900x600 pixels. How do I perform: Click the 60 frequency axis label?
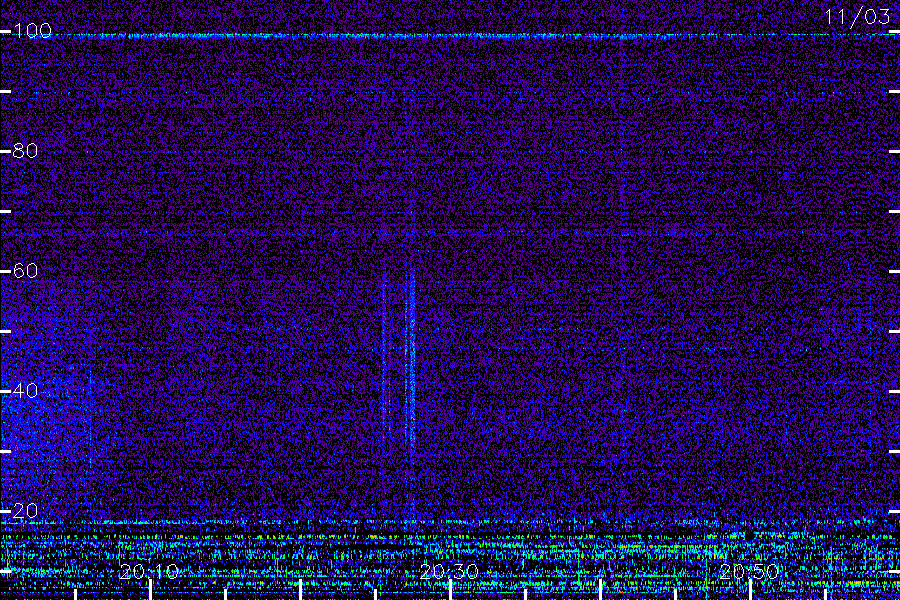[25, 271]
